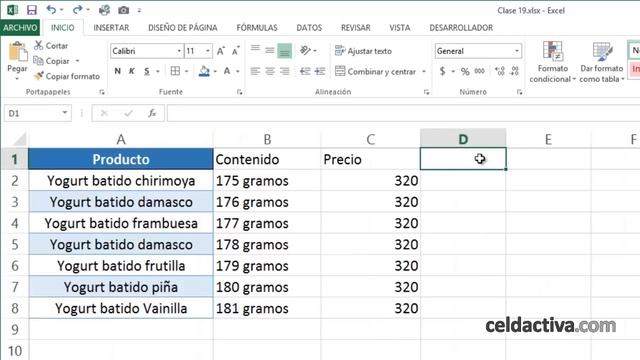Decrease the font size
Image resolution: width=640 pixels, height=360 pixels.
click(x=236, y=51)
